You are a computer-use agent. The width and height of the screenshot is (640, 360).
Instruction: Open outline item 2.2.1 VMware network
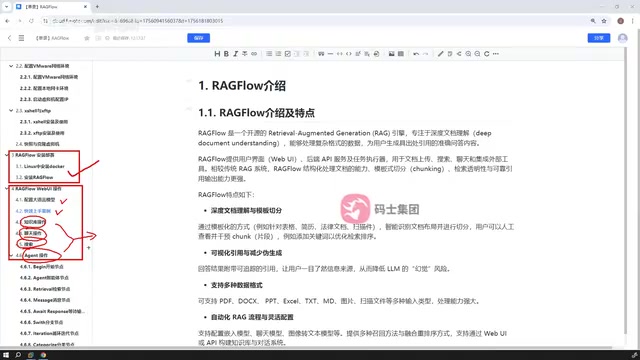tap(49, 77)
